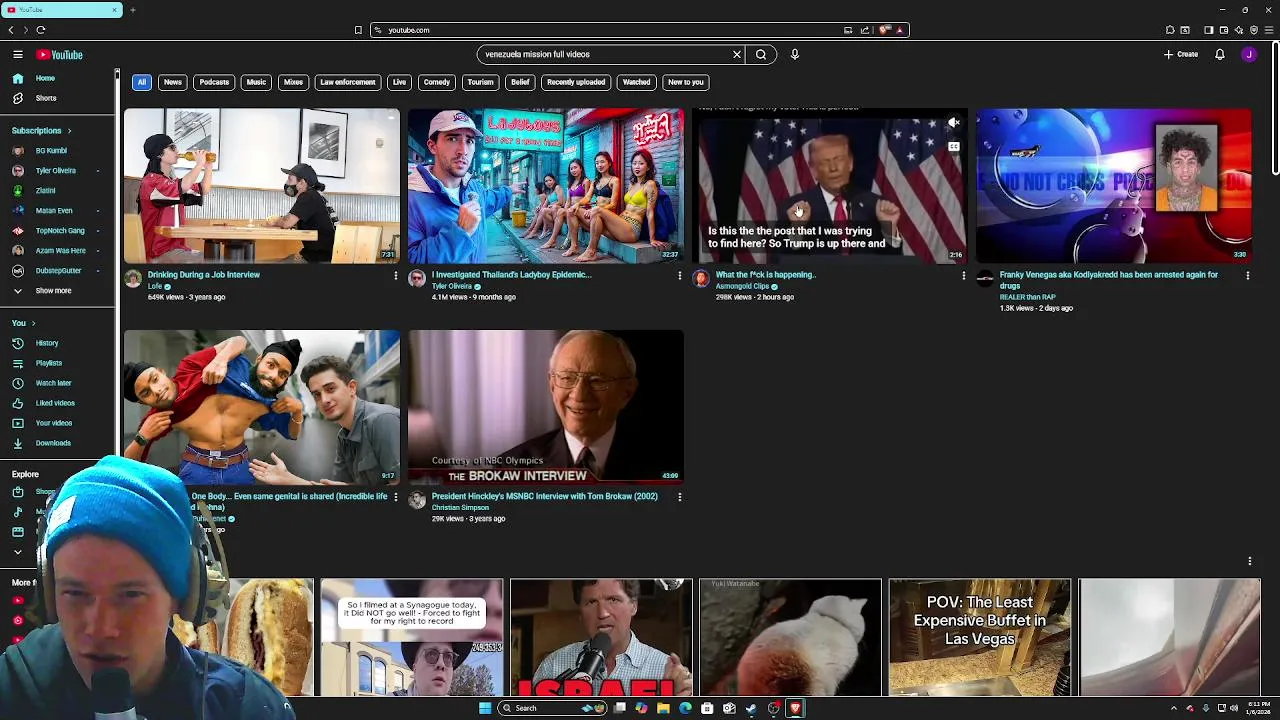This screenshot has width=1280, height=720.
Task: Expand the You section chevron
Action: (x=33, y=323)
